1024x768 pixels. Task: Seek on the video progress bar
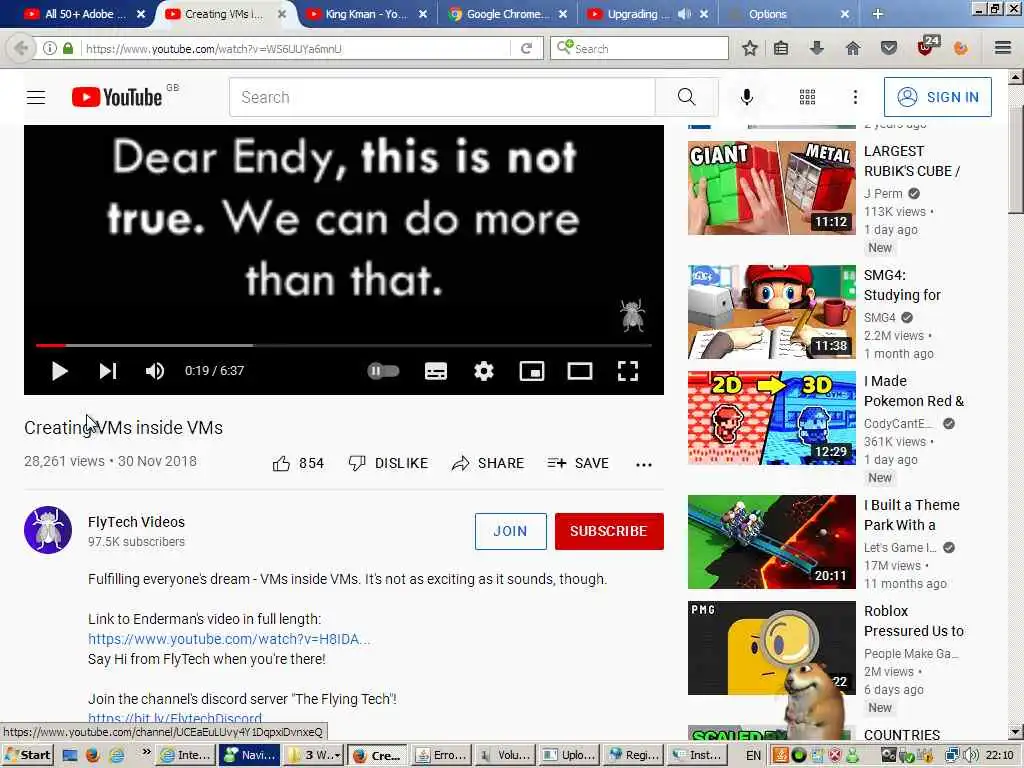click(x=344, y=345)
